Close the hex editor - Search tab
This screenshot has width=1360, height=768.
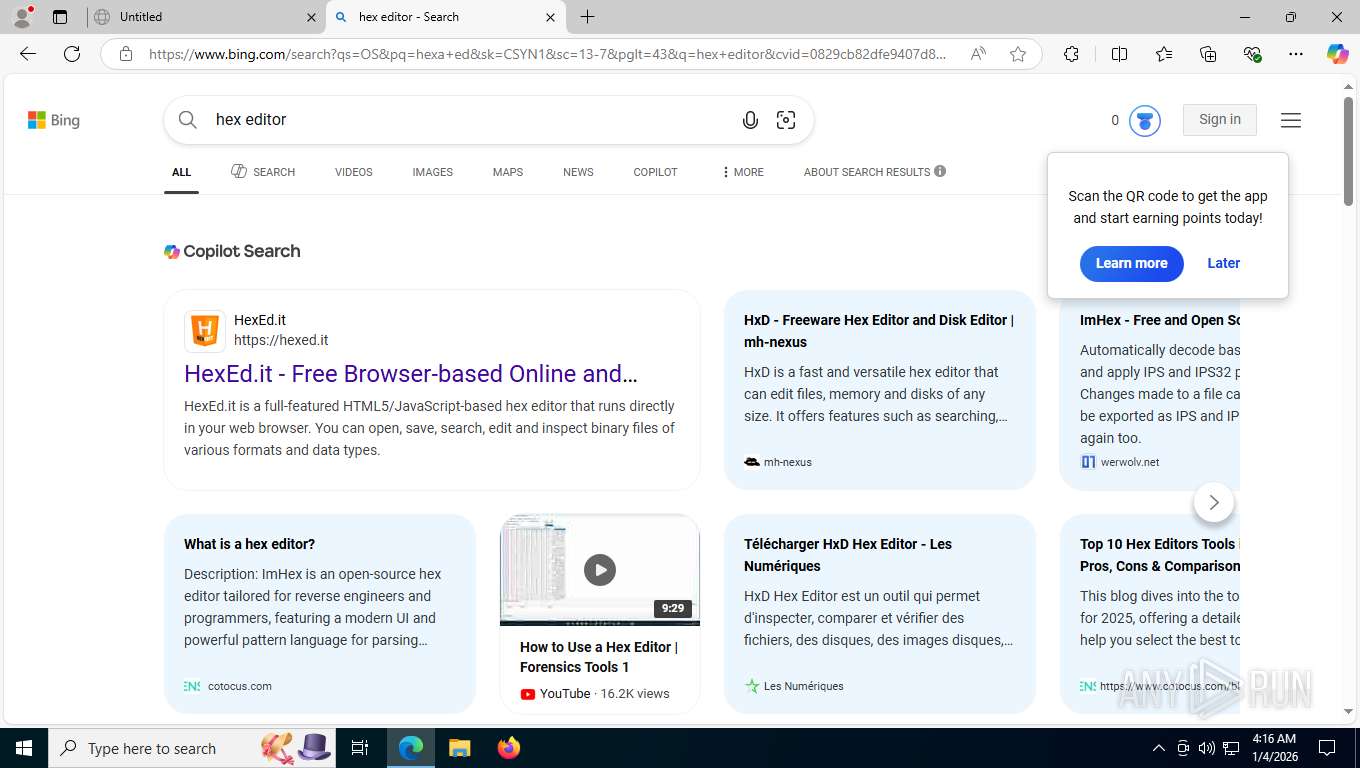pyautogui.click(x=550, y=17)
